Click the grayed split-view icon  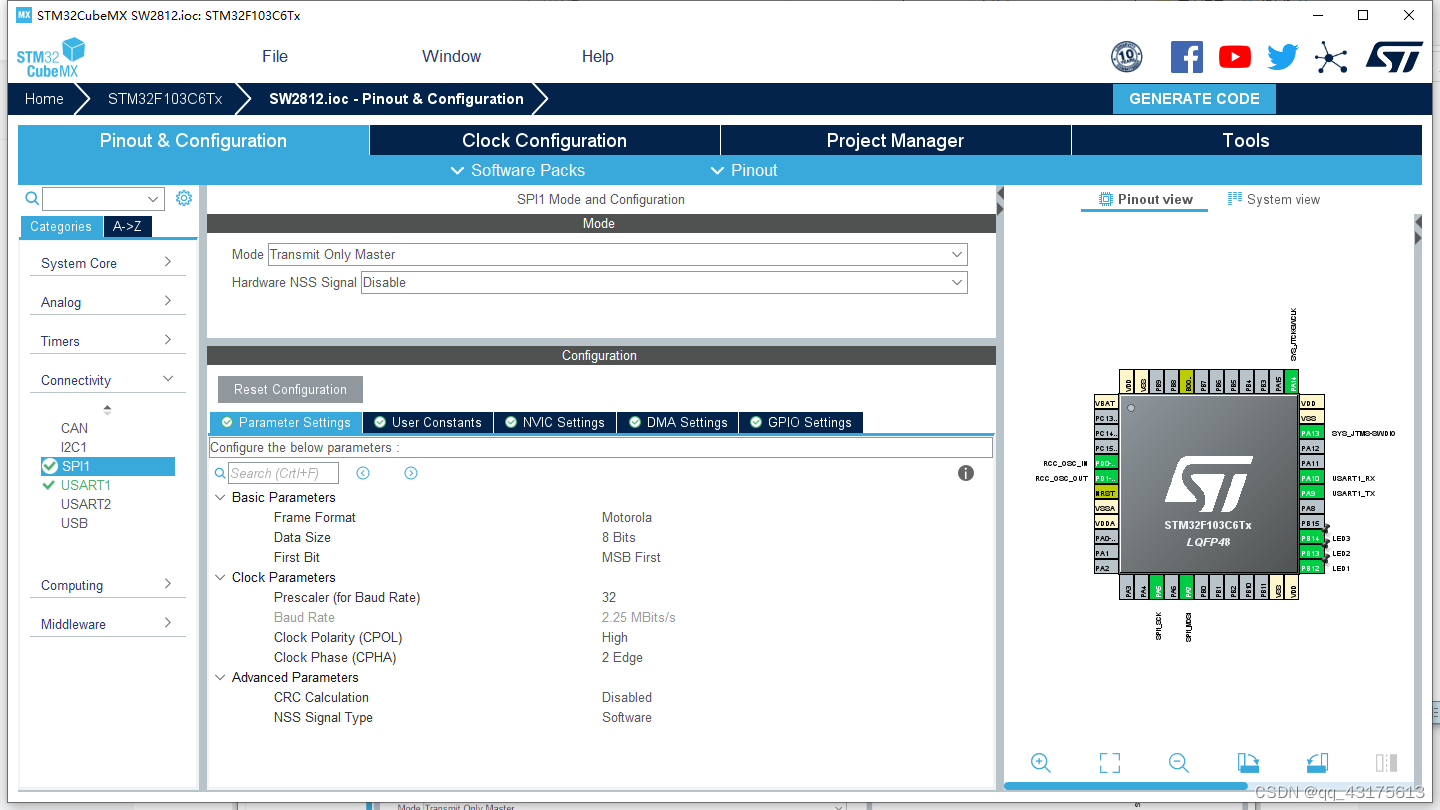[x=1386, y=763]
